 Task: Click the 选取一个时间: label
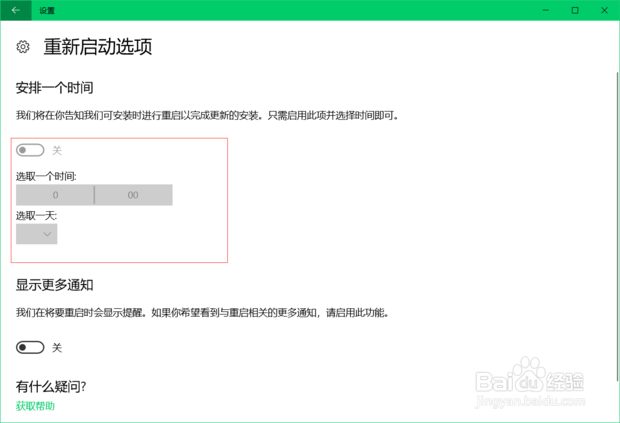pyautogui.click(x=46, y=176)
